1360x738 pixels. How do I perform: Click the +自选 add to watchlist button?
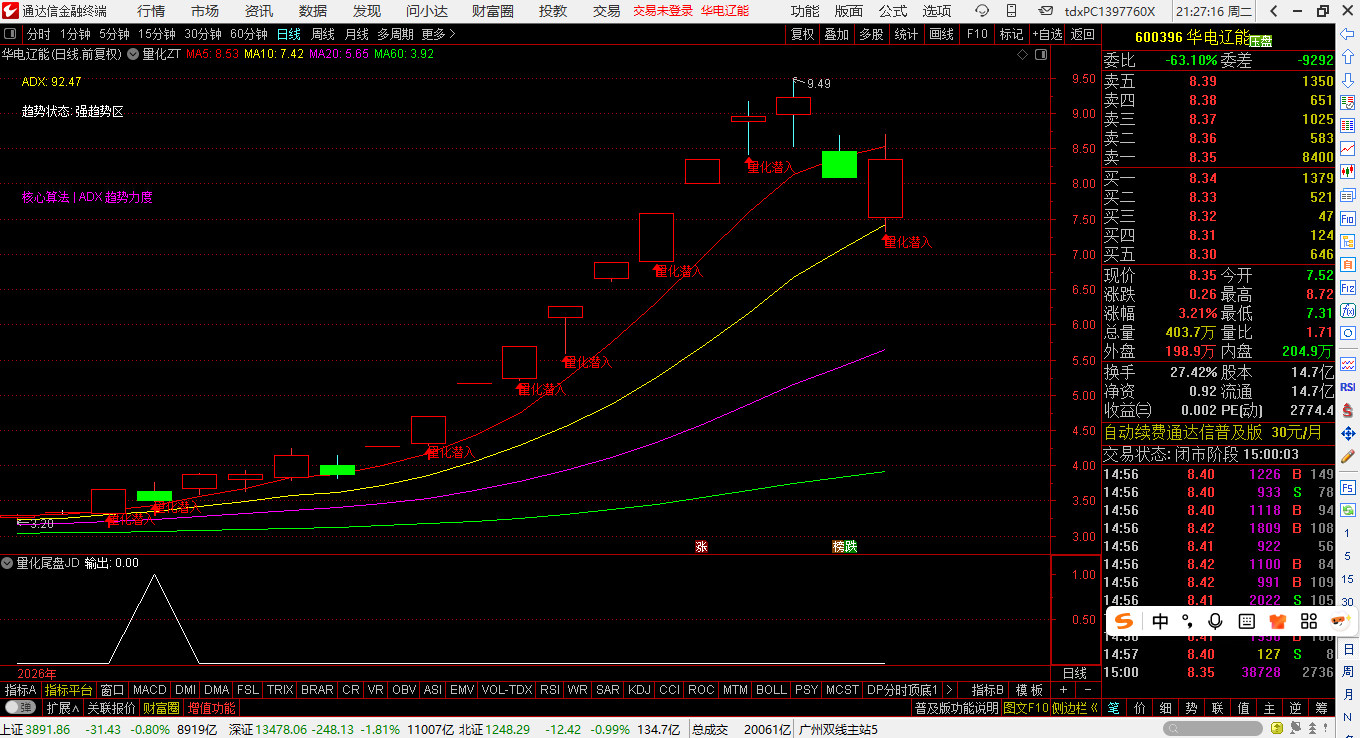click(1046, 34)
